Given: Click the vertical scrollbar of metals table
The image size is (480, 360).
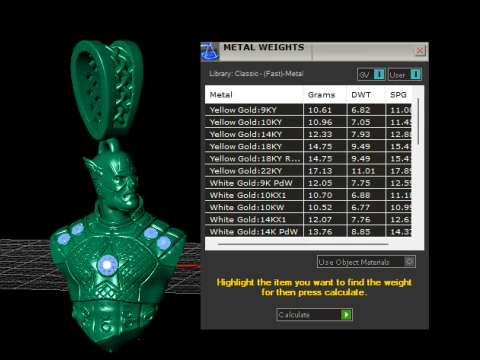Looking at the screenshot, I should point(418,122).
